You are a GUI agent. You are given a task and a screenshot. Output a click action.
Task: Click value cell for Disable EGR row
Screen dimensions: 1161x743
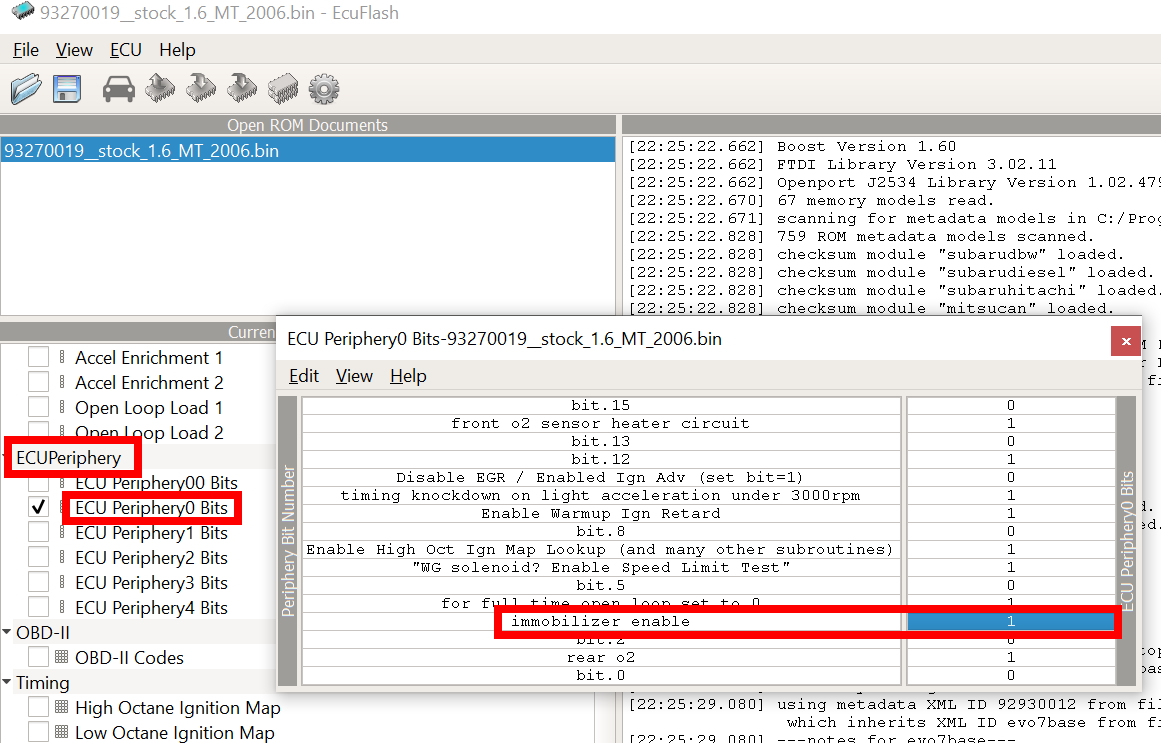[1011, 478]
